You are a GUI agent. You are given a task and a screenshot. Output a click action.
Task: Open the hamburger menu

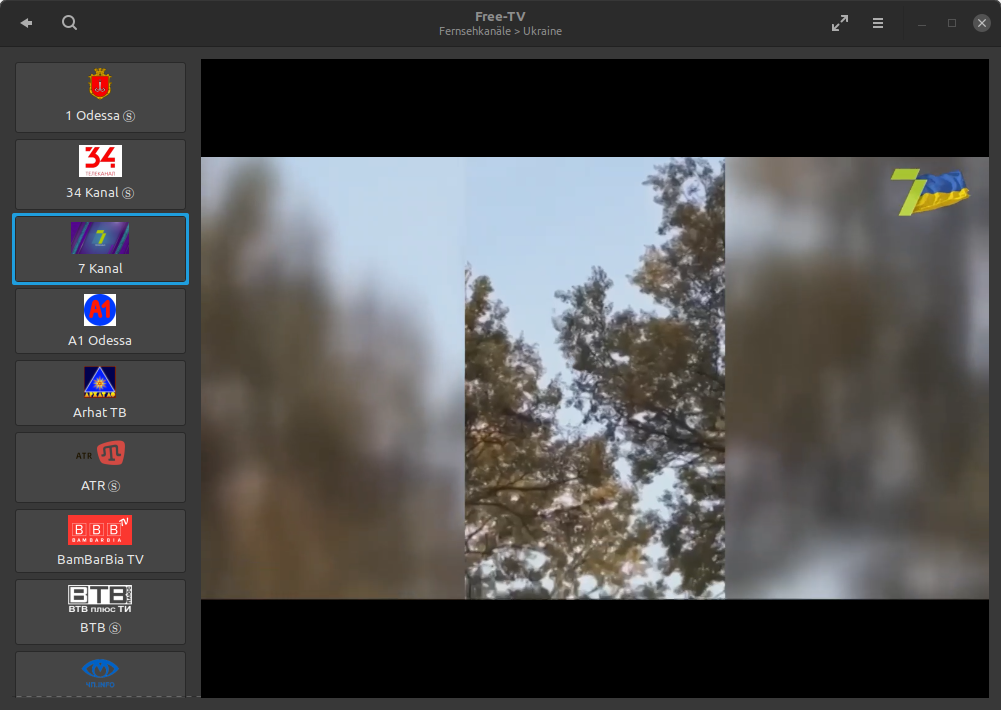tap(878, 23)
